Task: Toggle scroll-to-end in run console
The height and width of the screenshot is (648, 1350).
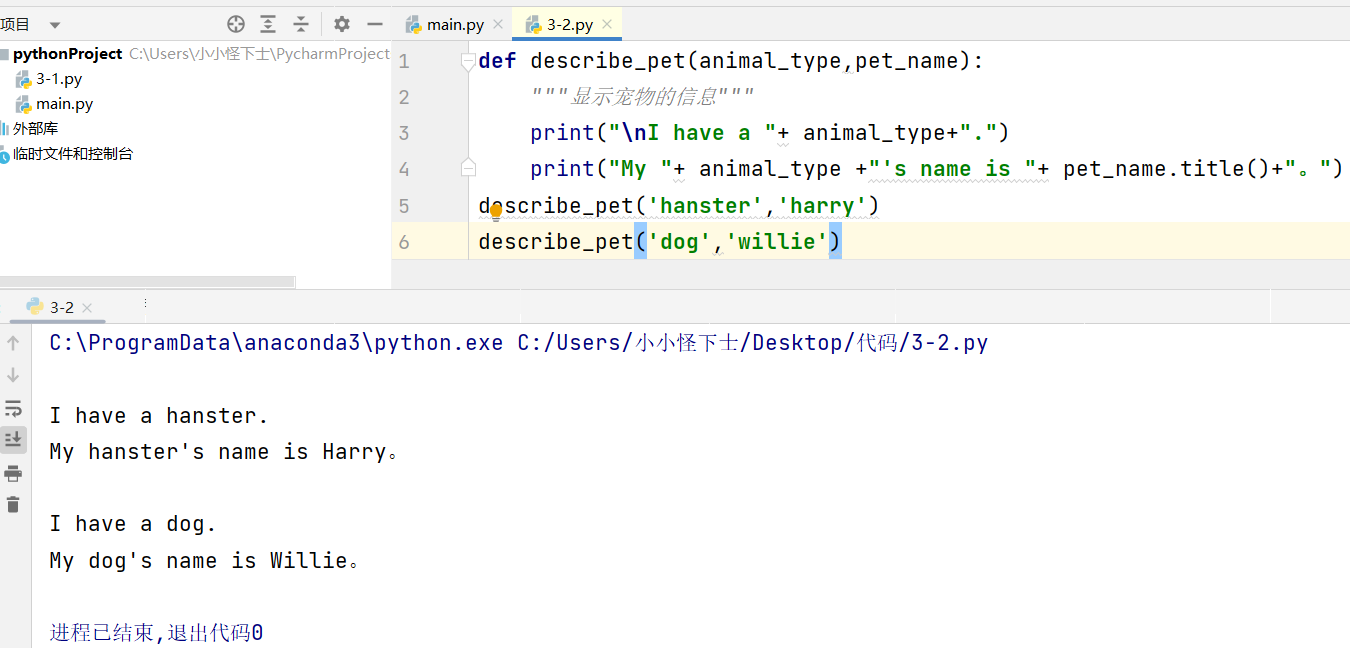Action: click(13, 438)
